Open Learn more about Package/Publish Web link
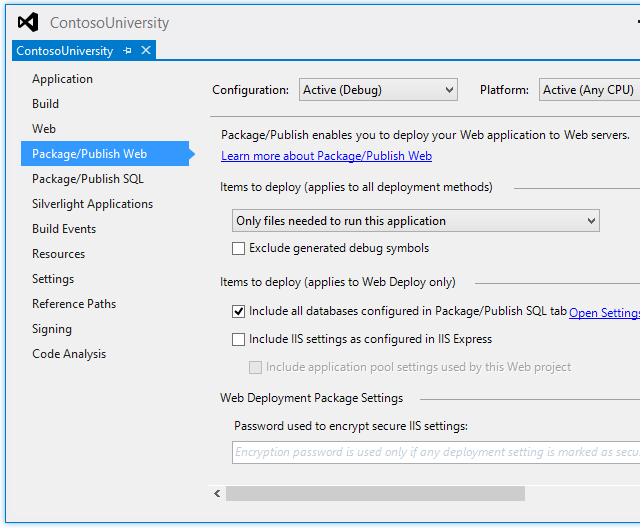The width and height of the screenshot is (640, 528). tap(326, 156)
